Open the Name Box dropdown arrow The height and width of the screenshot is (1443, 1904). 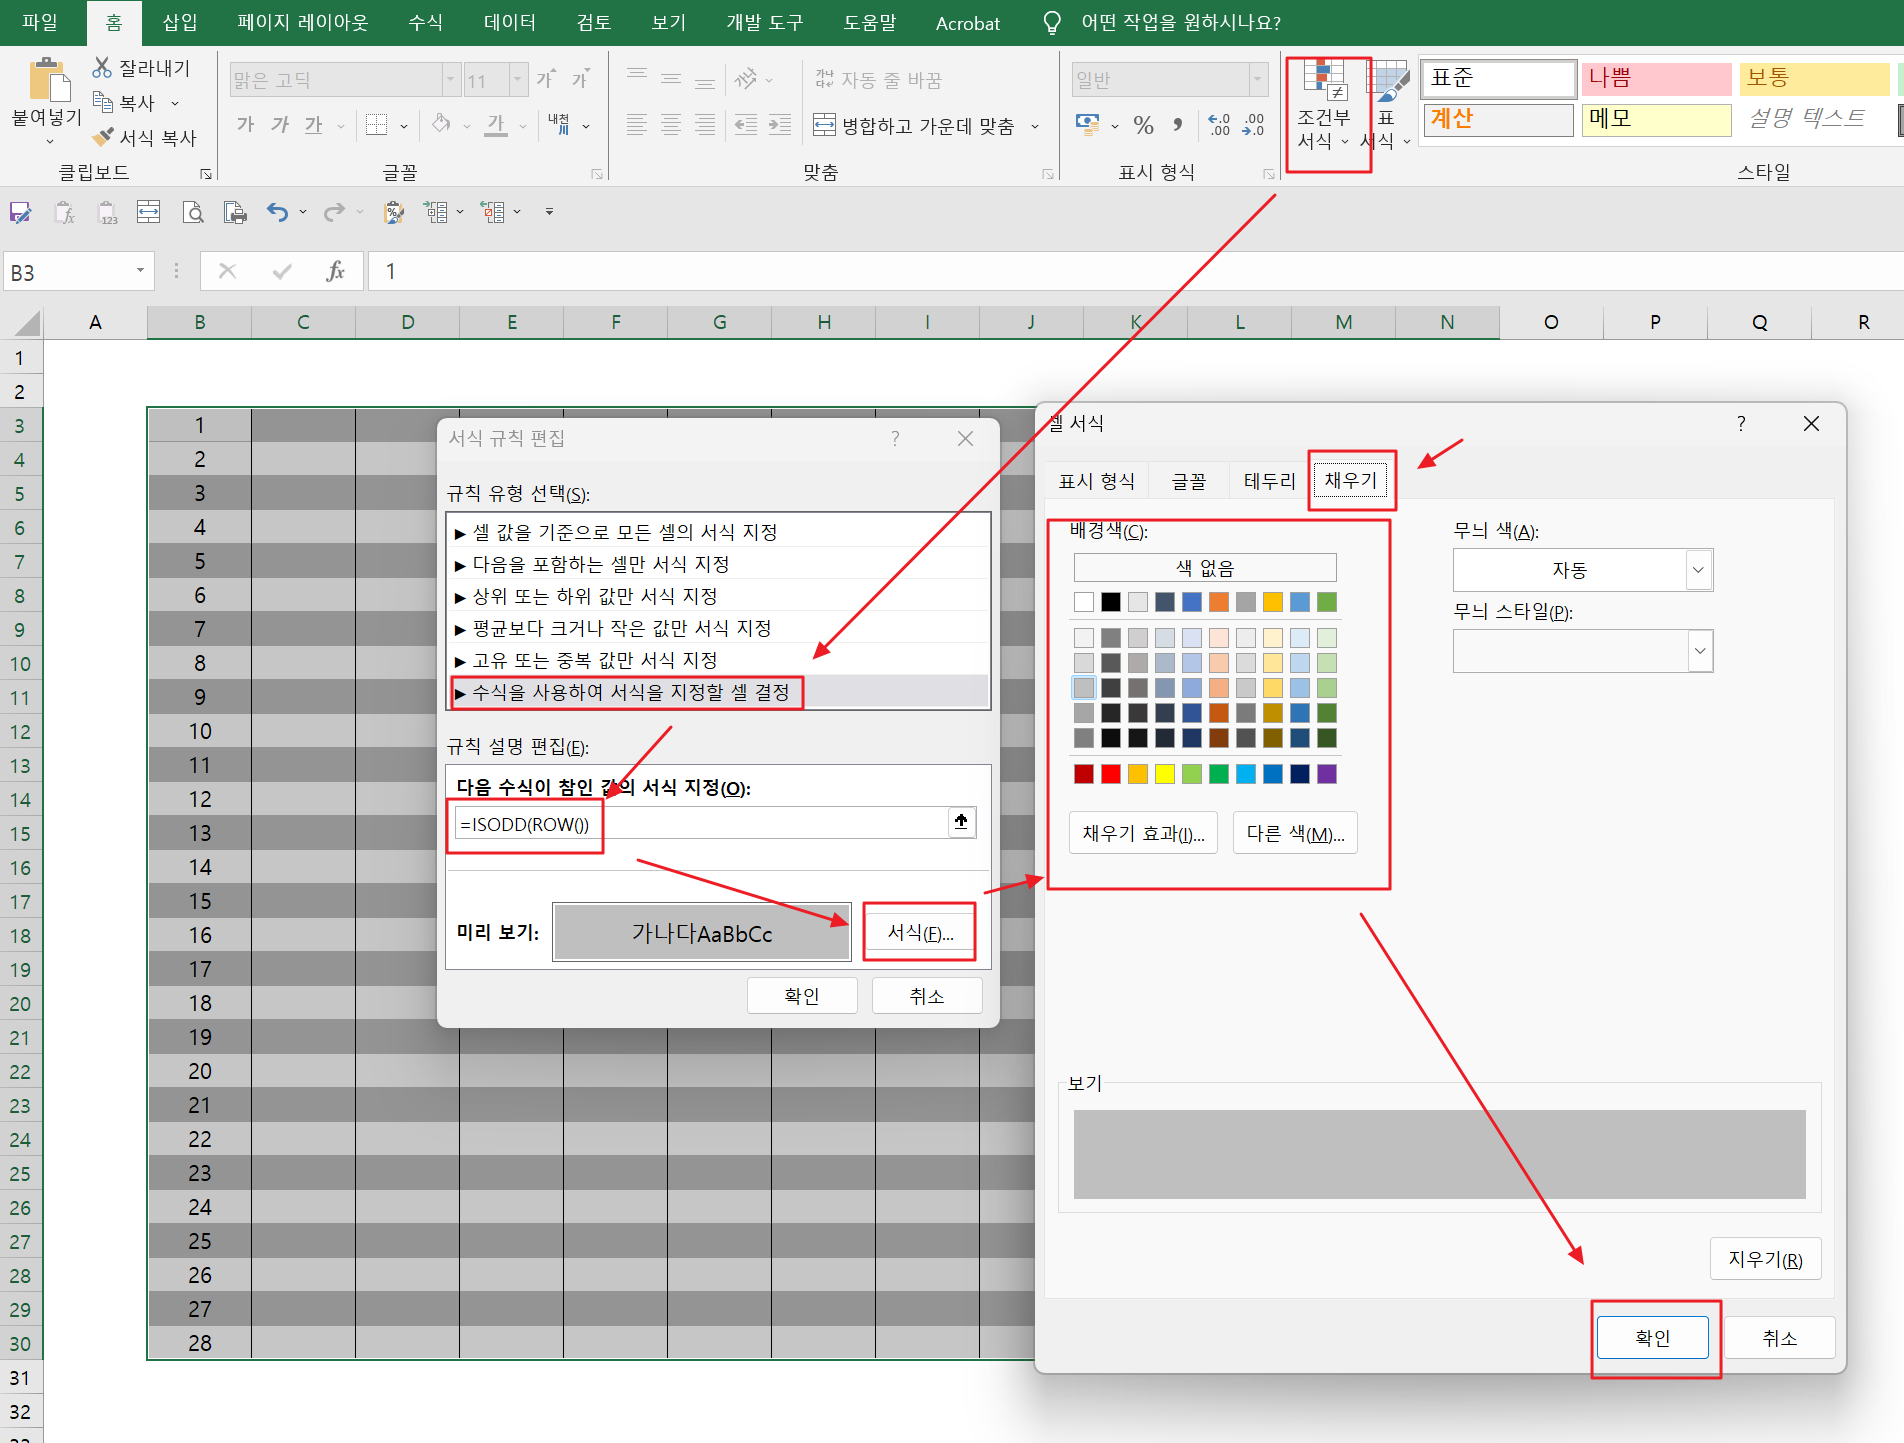(140, 271)
